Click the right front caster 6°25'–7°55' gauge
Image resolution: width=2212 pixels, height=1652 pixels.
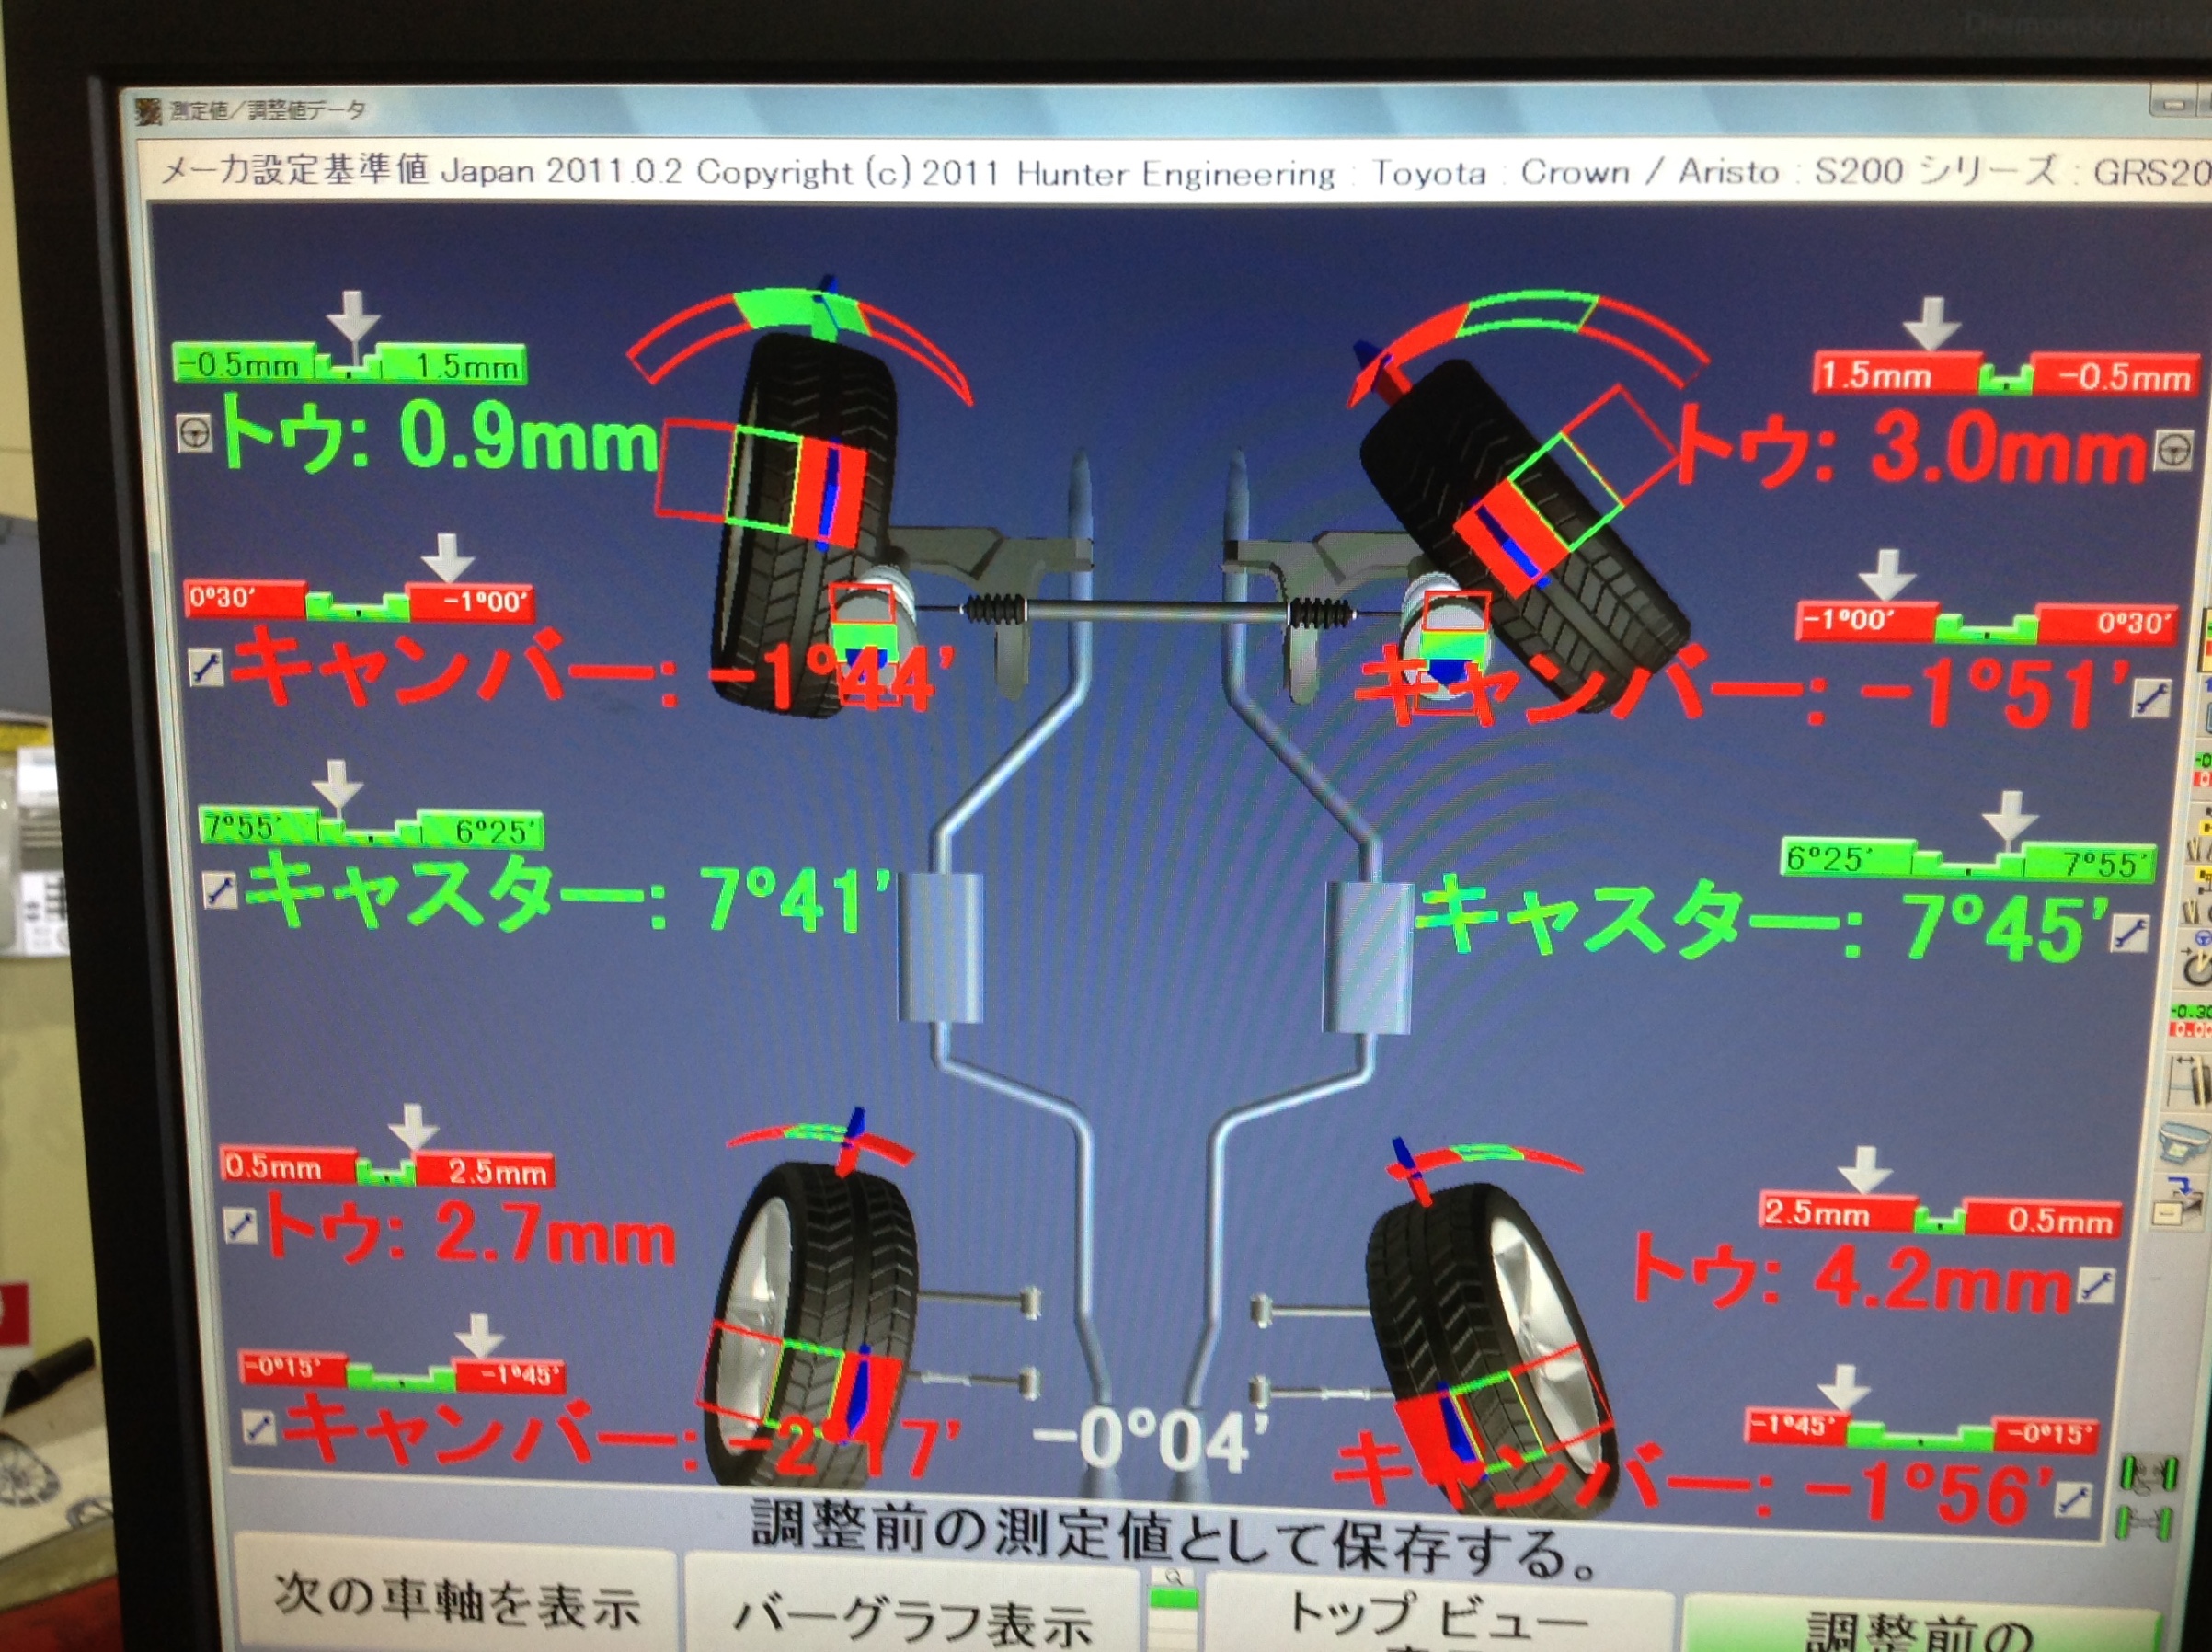point(1967,860)
